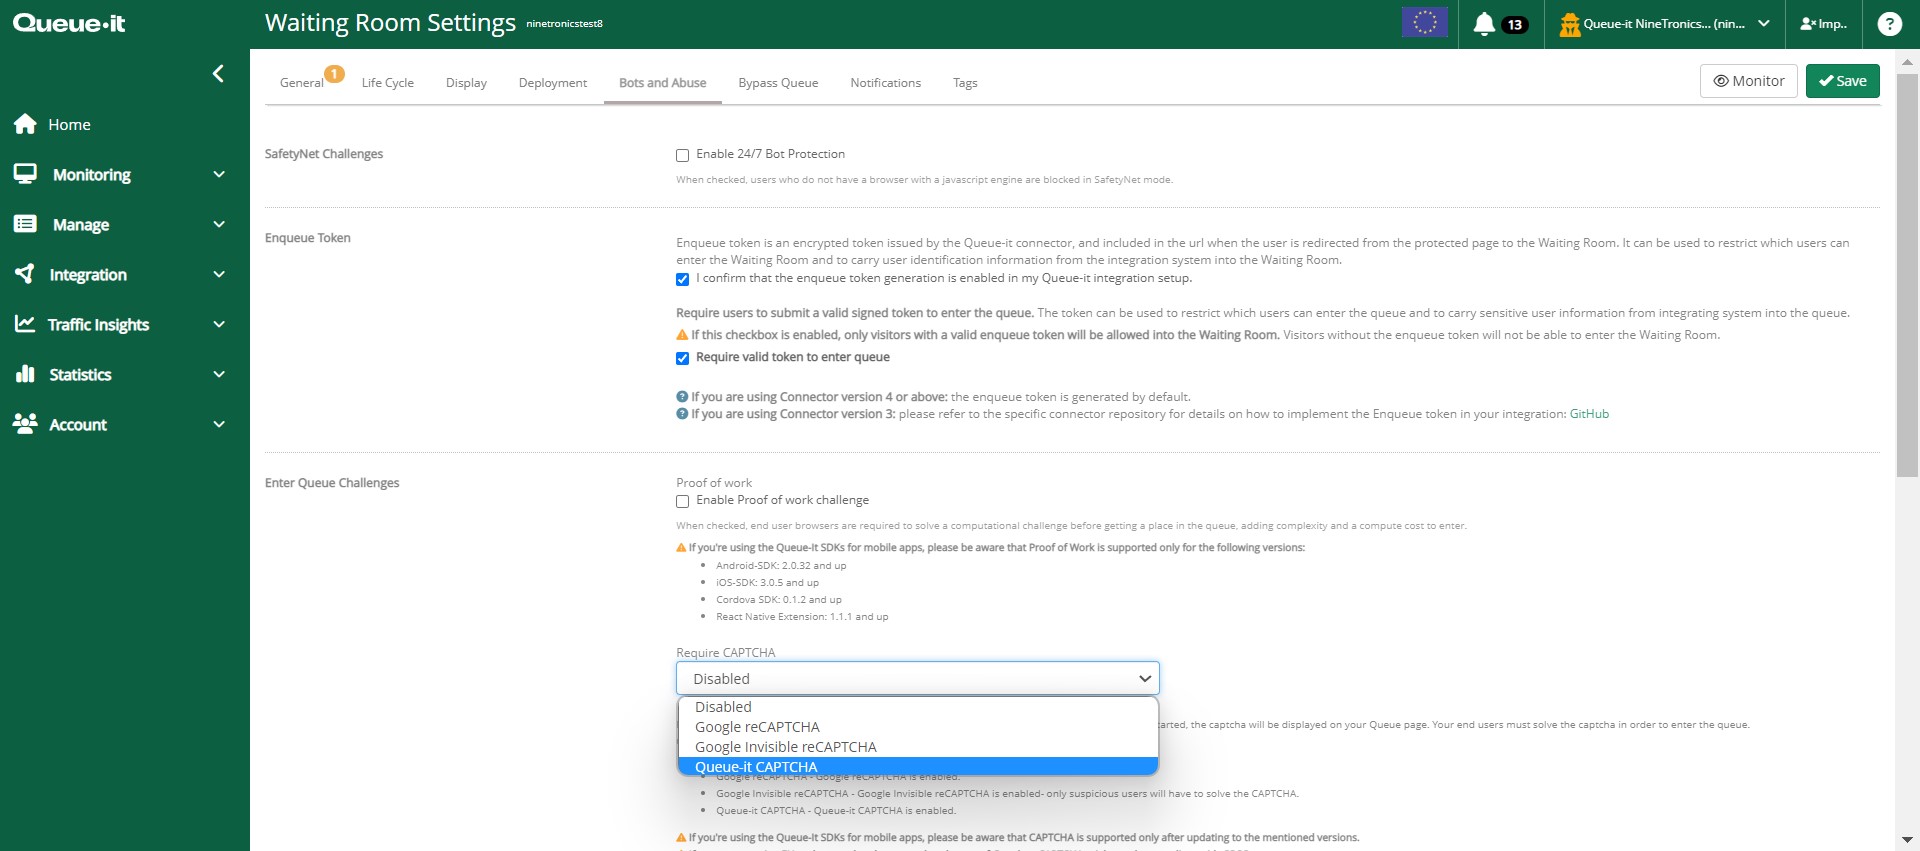Click the warning icon for Proof of Work SDK notice

click(x=681, y=548)
